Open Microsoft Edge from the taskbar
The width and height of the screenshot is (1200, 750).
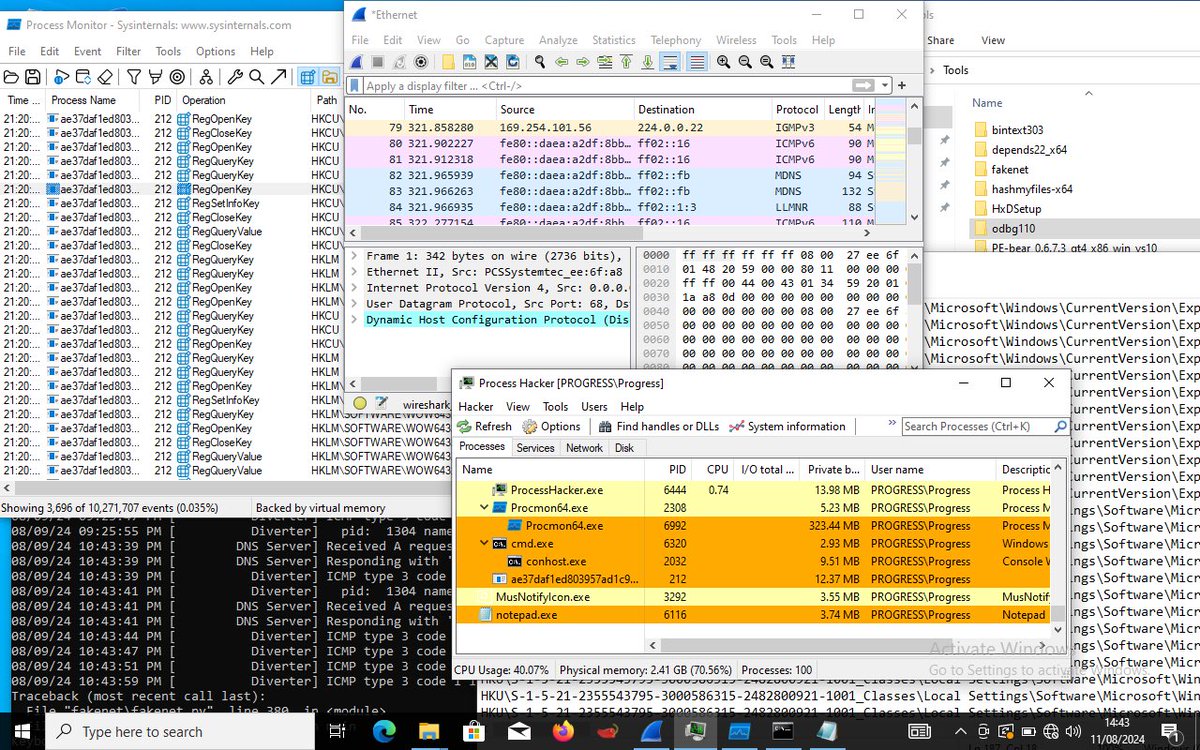coord(386,731)
